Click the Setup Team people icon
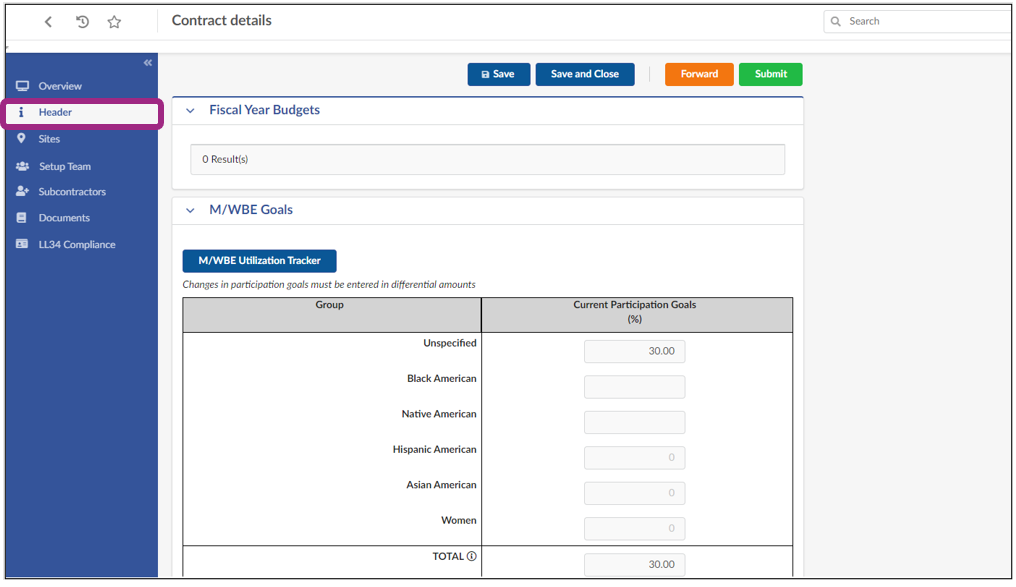Viewport: 1016px width, 587px height. click(x=22, y=166)
